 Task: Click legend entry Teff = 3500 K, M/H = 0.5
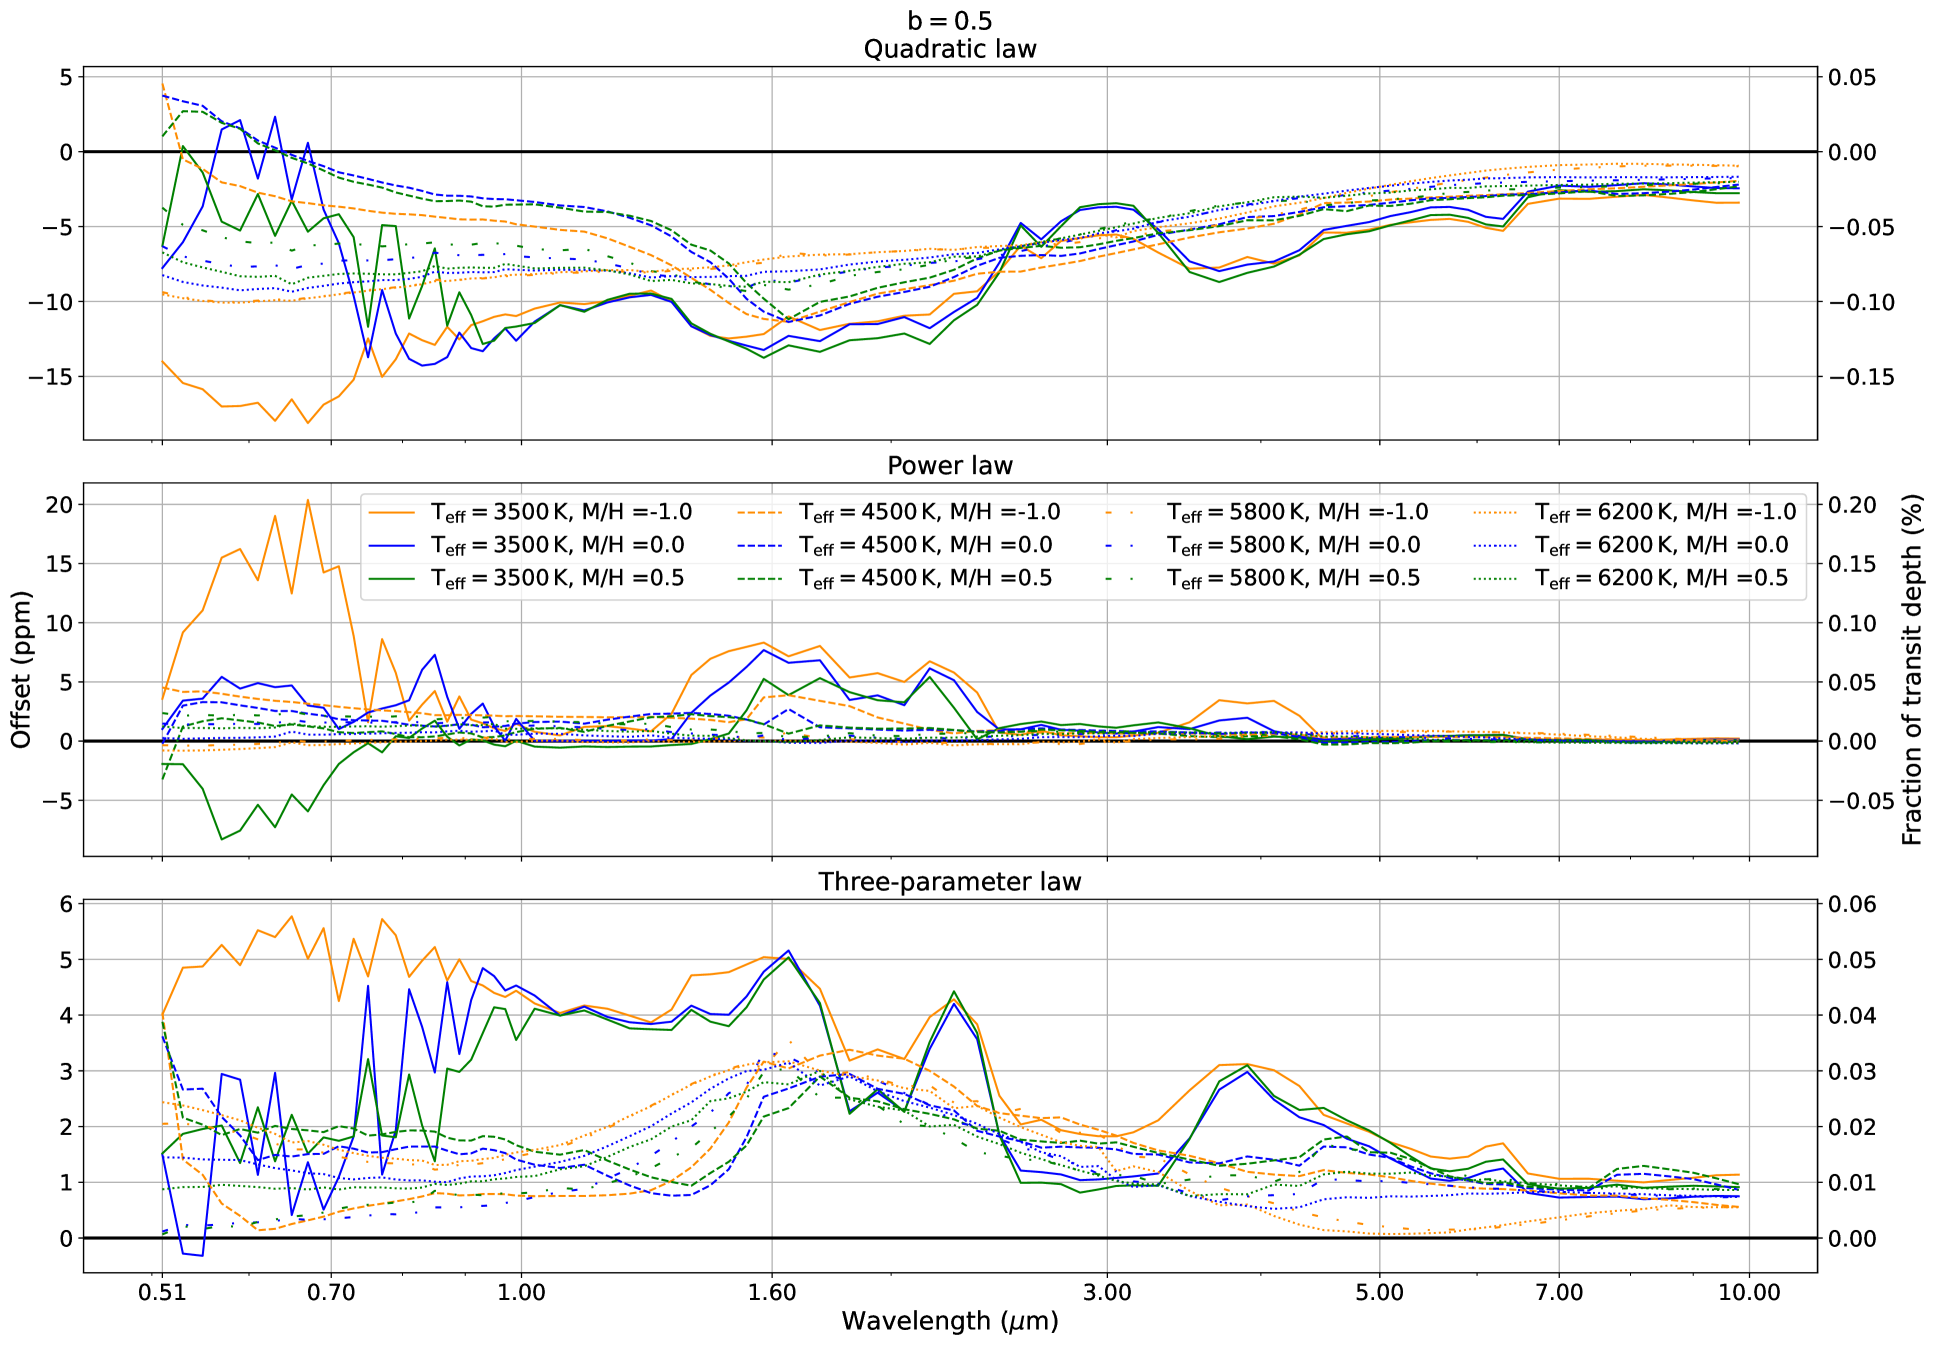click(557, 578)
